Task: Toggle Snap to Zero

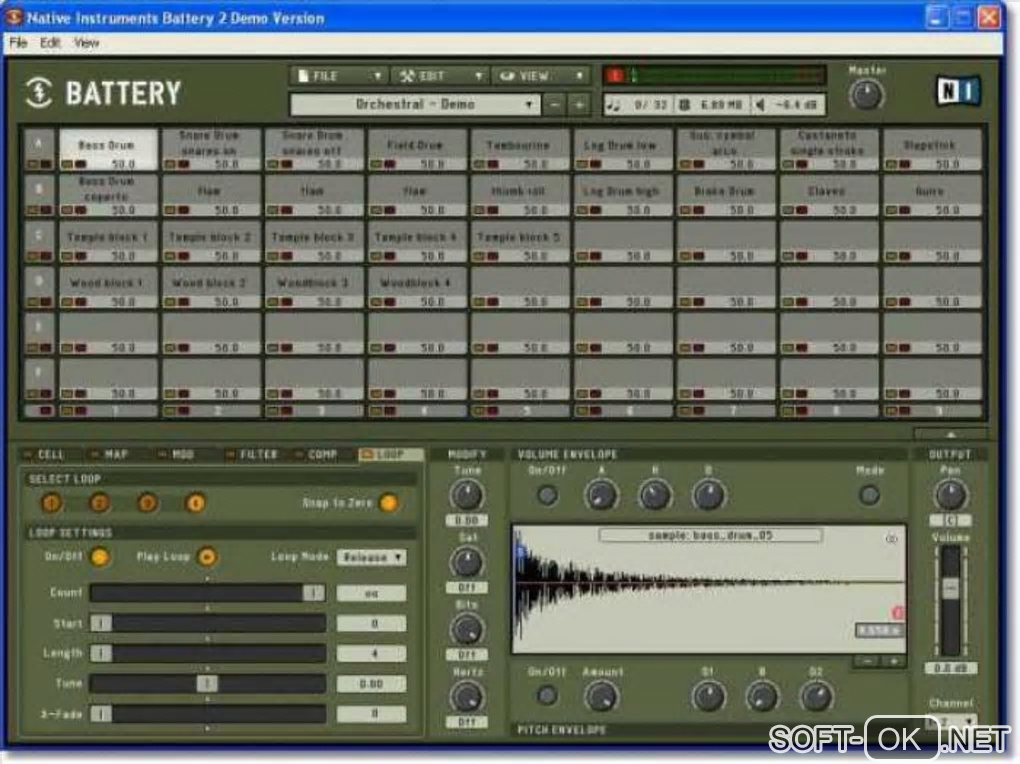Action: pyautogui.click(x=389, y=503)
